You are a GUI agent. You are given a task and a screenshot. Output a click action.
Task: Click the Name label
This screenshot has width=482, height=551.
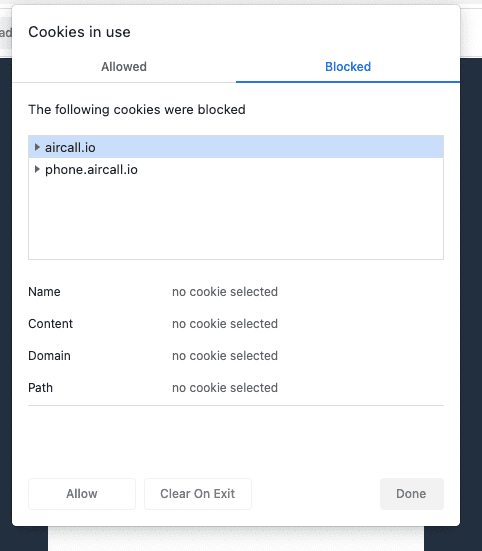tap(44, 292)
